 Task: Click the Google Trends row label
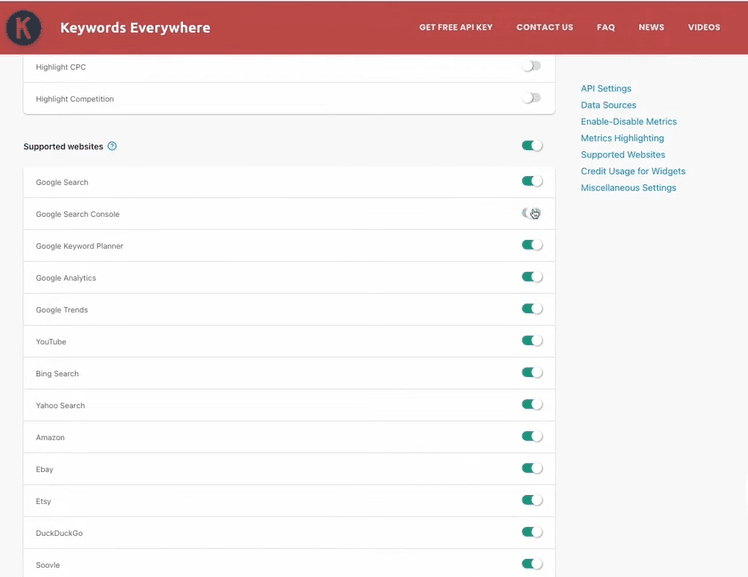[62, 310]
